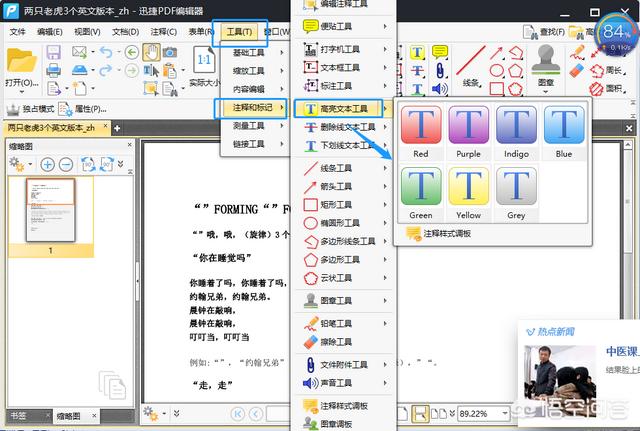Choose 便贴工具 sticky note item
The image size is (640, 431).
point(344,27)
